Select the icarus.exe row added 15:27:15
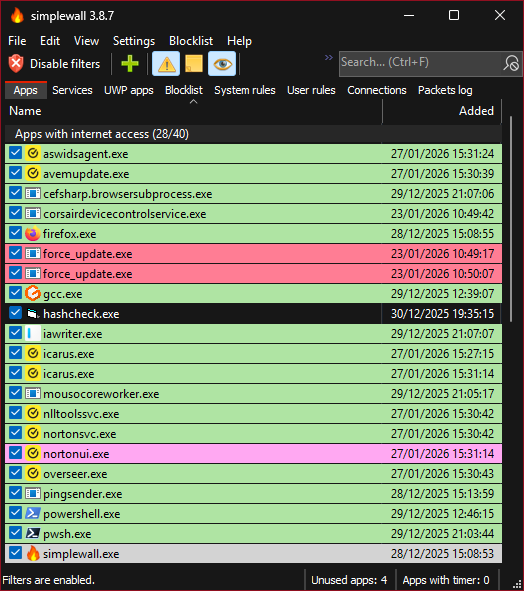The image size is (524, 591). click(x=253, y=354)
